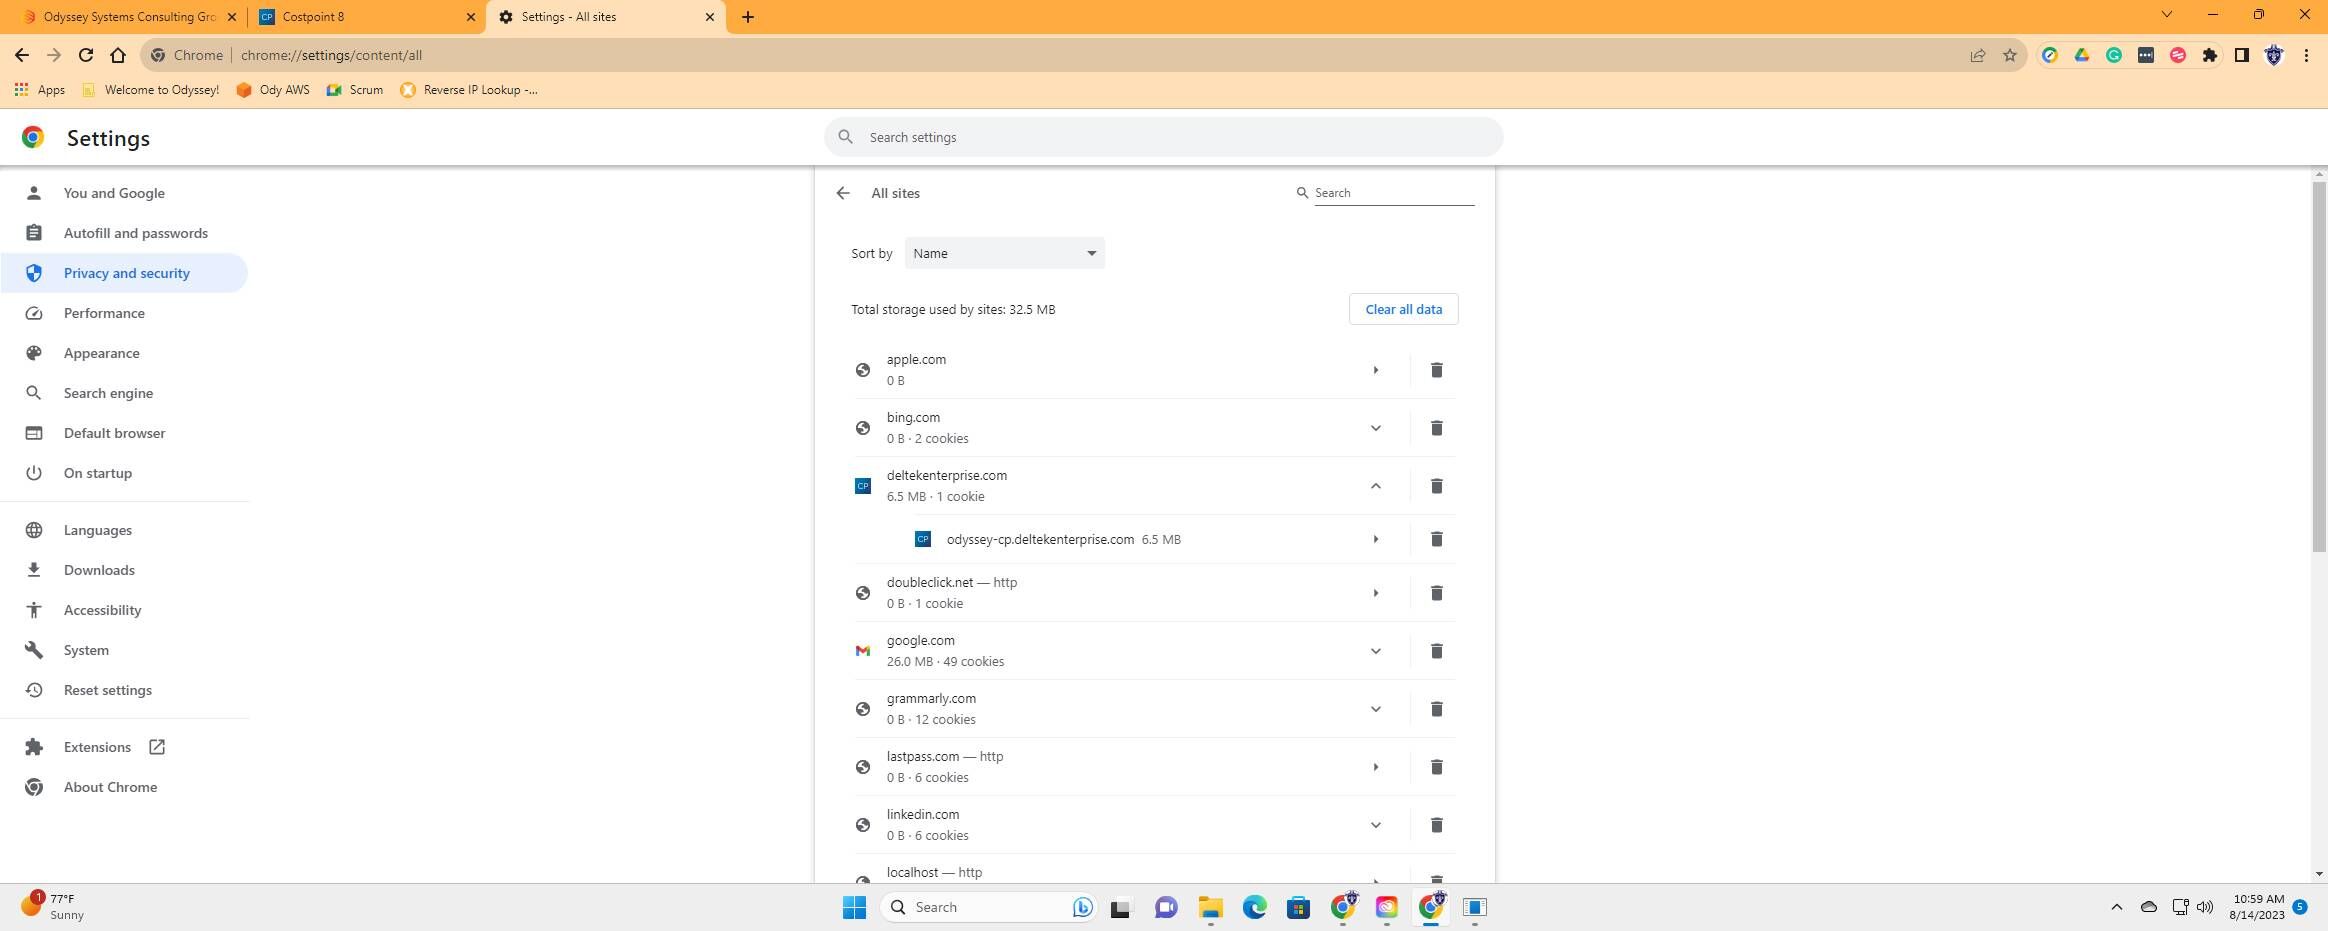Open Ody AWS bookmark
The height and width of the screenshot is (931, 2328).
click(x=272, y=90)
